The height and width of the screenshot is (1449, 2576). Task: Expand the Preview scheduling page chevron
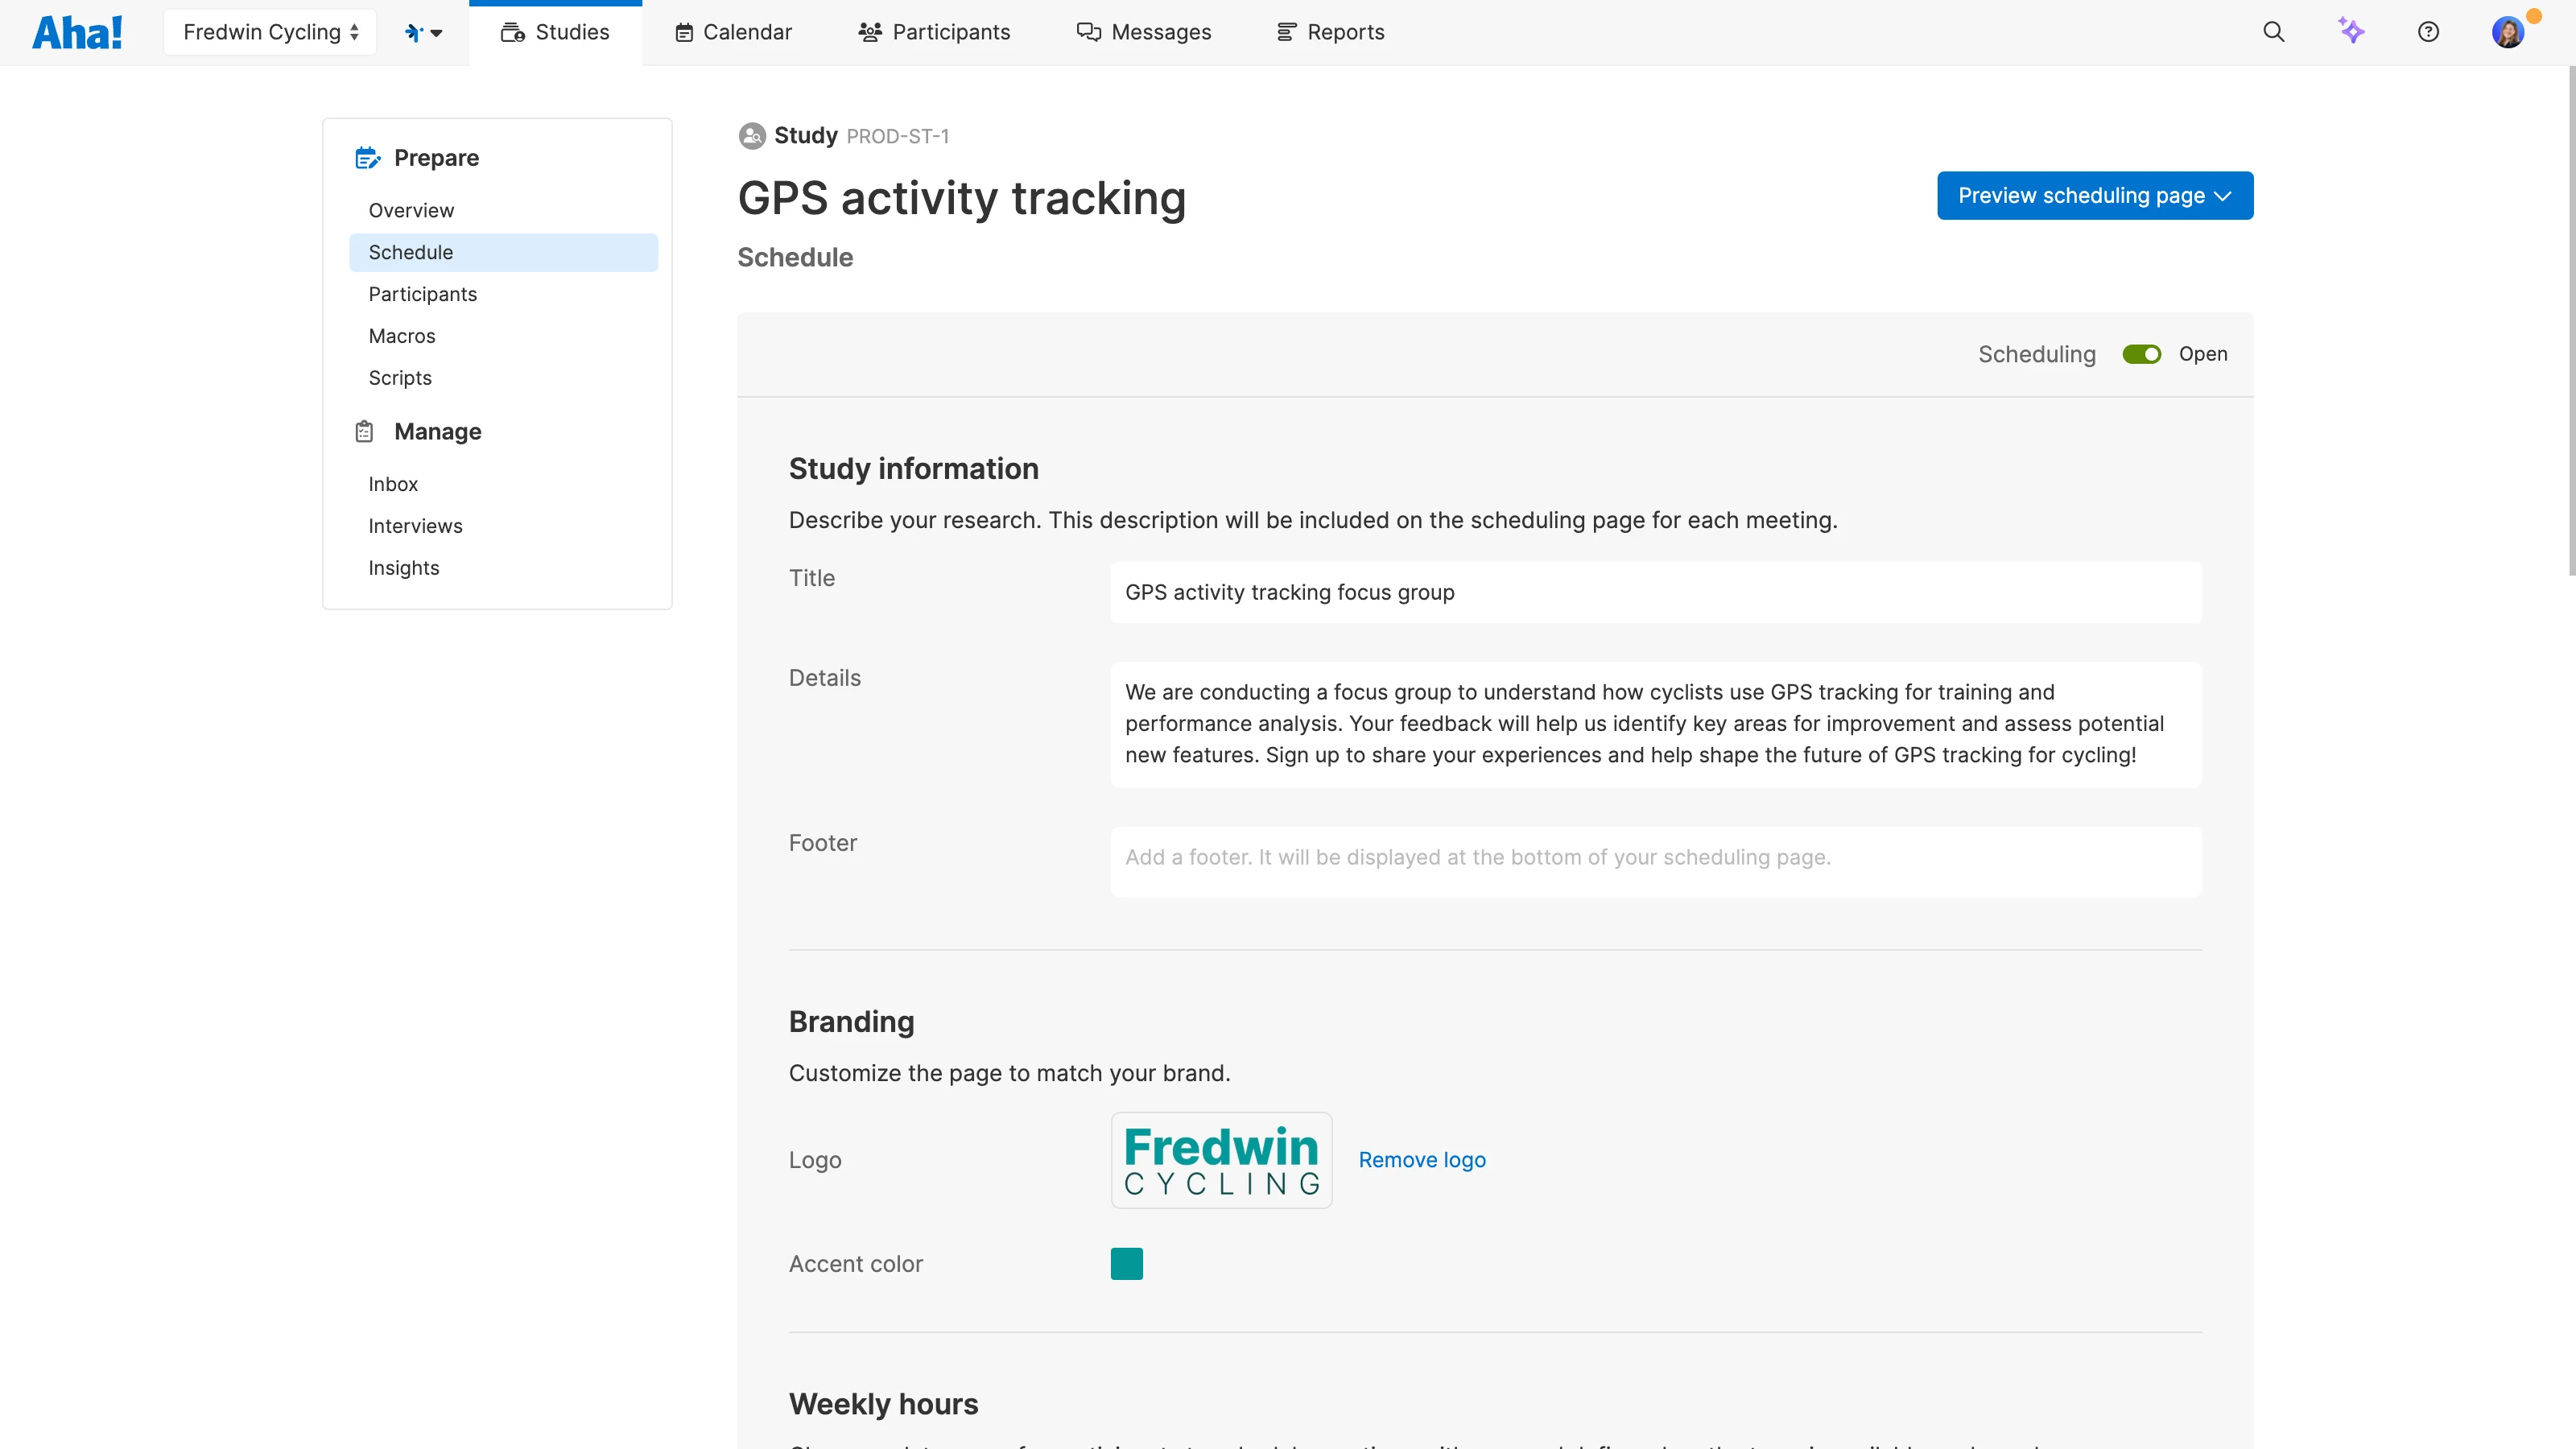tap(2224, 196)
